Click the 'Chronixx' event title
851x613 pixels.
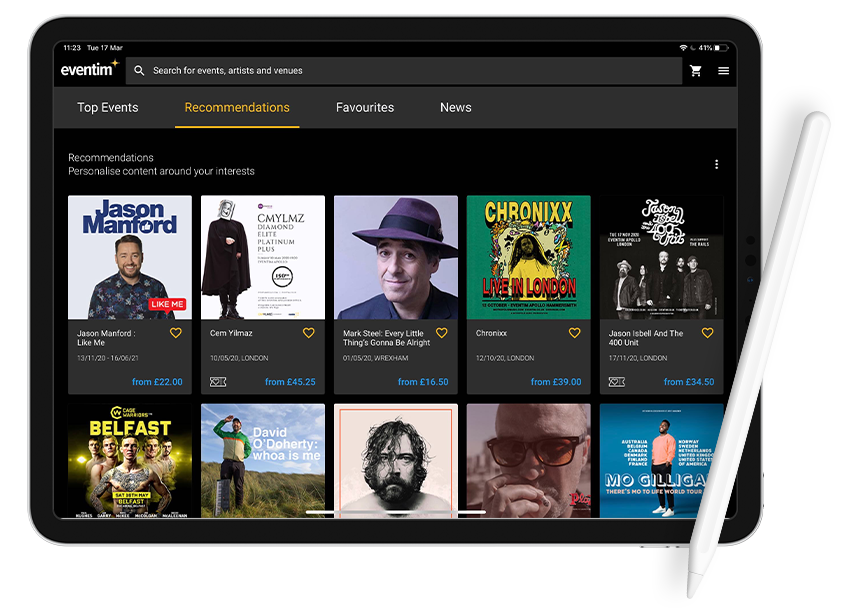(491, 333)
